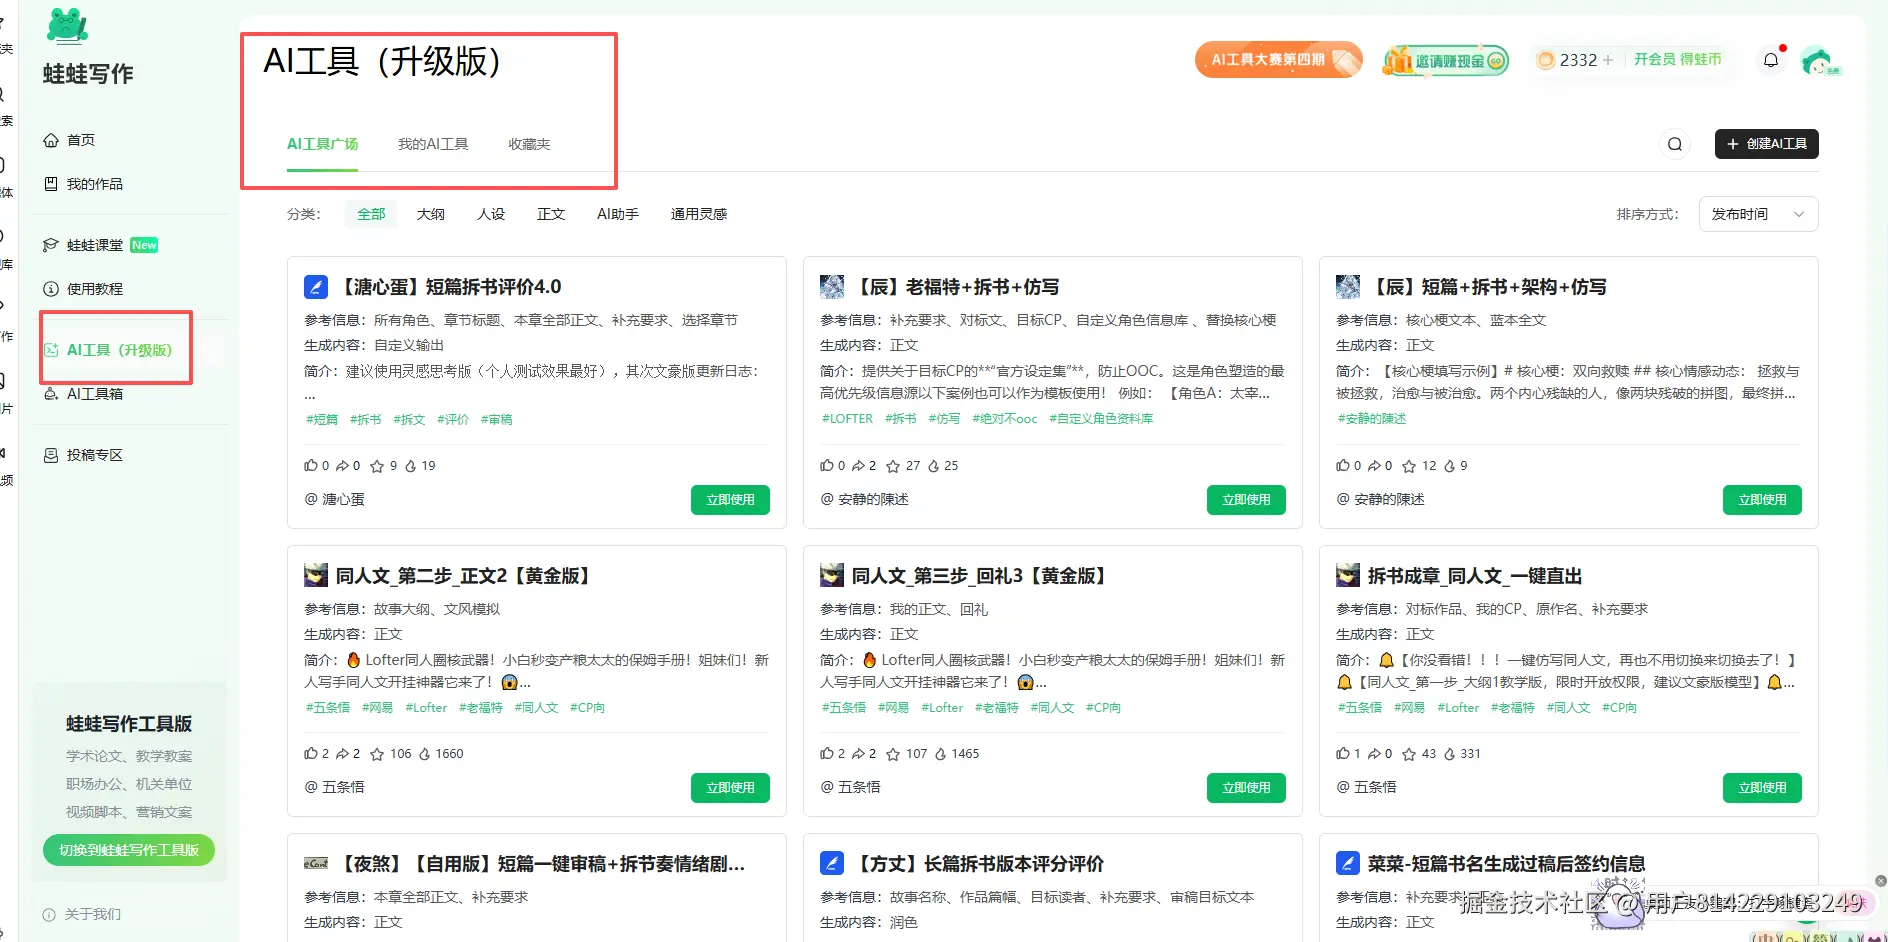Switch to the 我的AI工具 tab
The width and height of the screenshot is (1888, 942).
[x=433, y=144]
